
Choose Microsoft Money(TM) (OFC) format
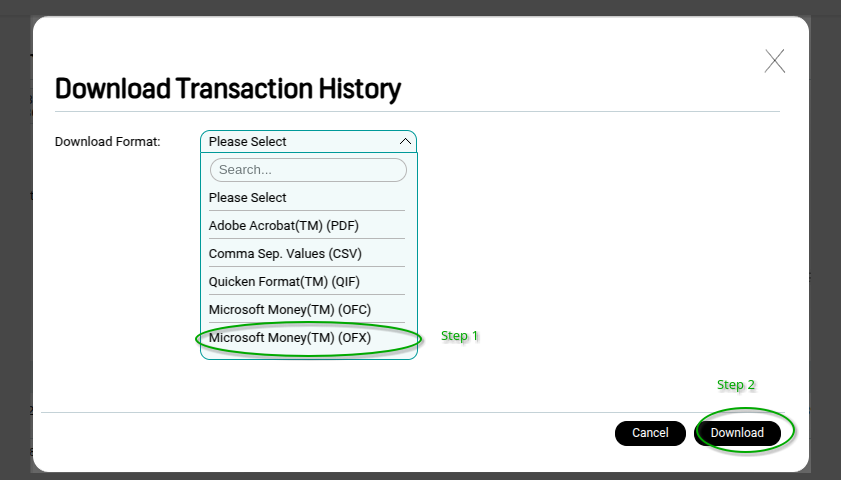tap(290, 310)
